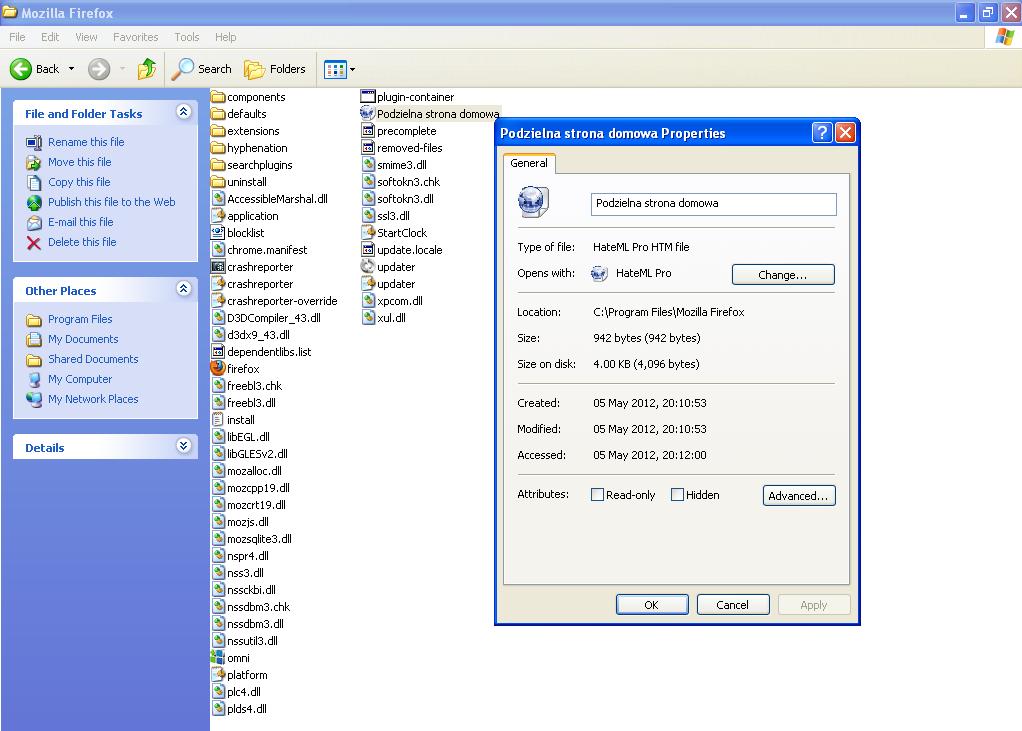Select the application file icon
This screenshot has height=731, width=1022.
(x=218, y=215)
